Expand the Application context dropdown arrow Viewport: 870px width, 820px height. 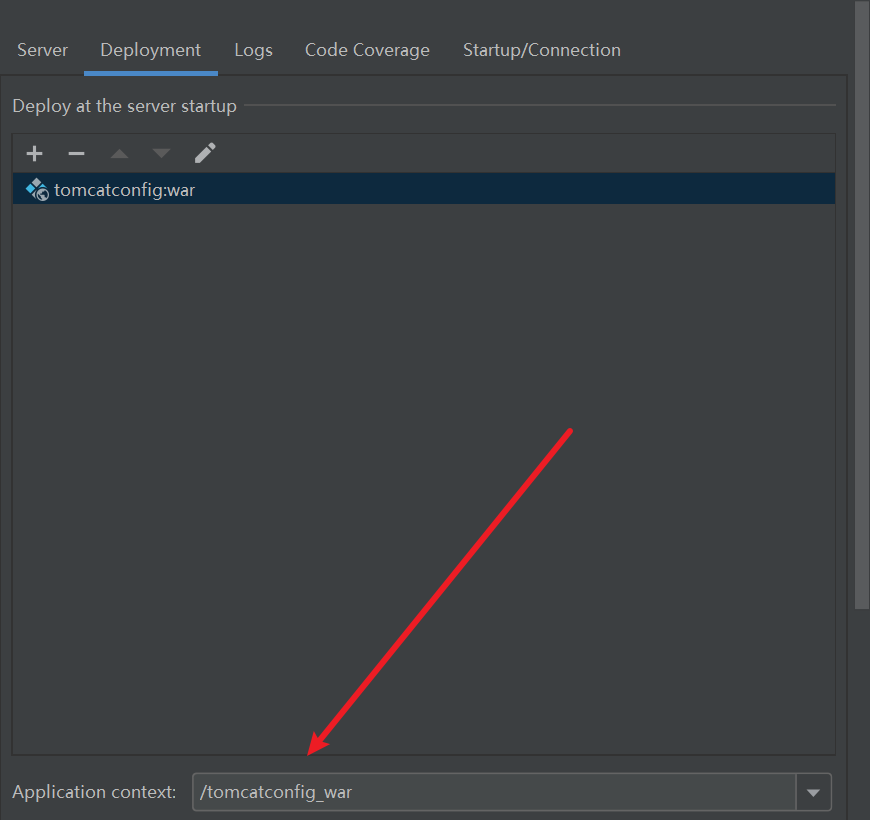[x=813, y=792]
